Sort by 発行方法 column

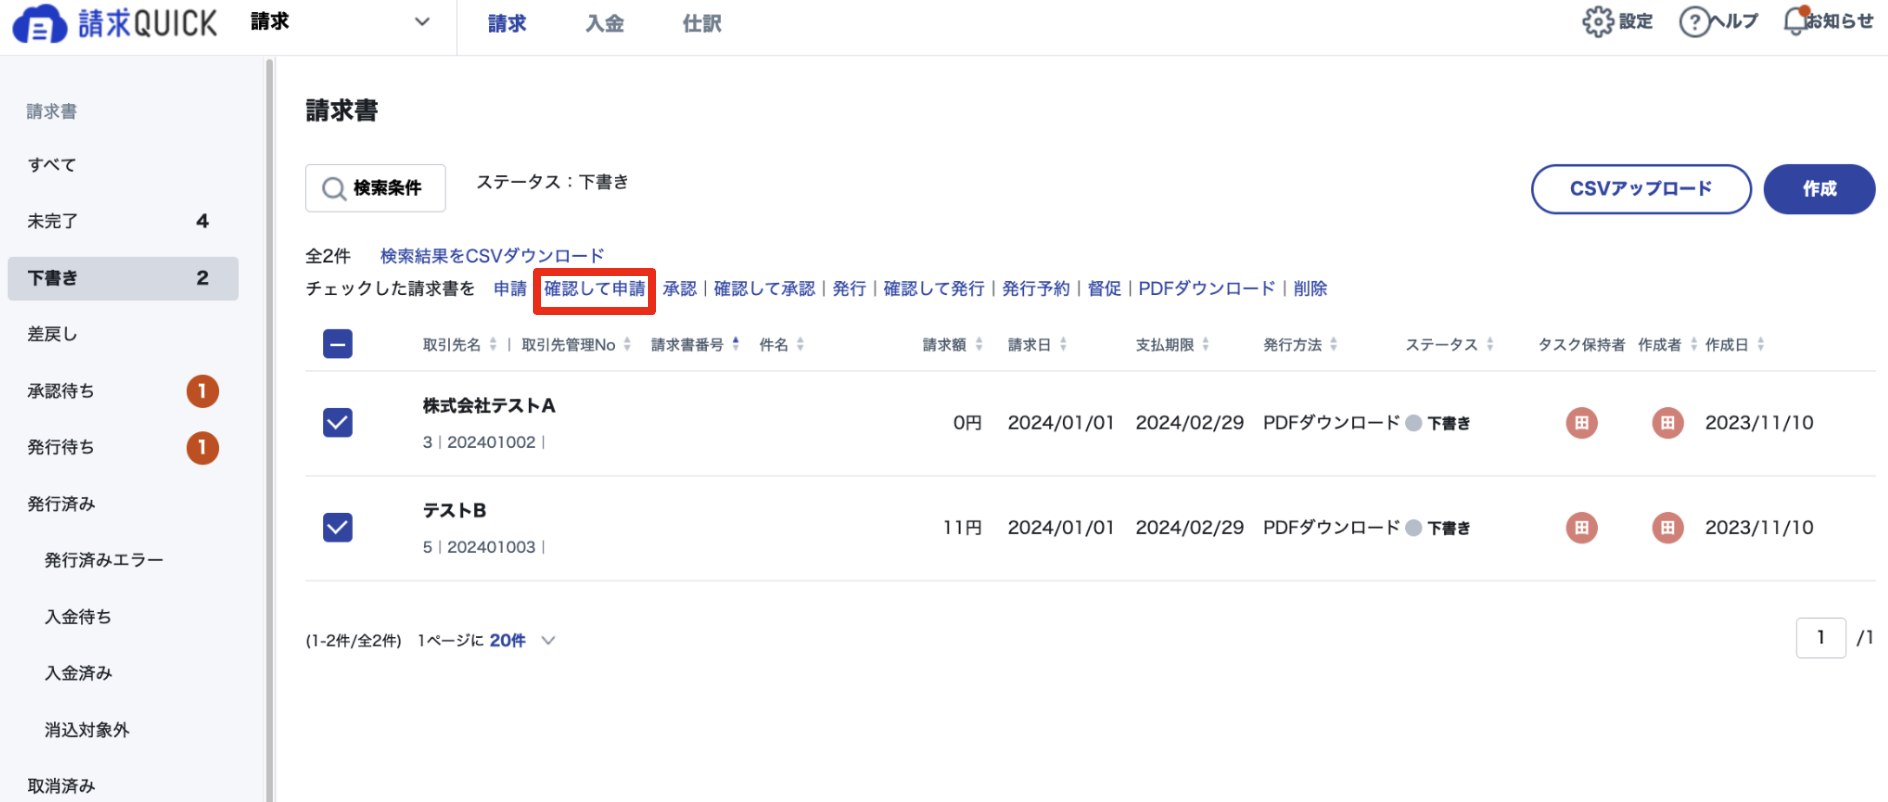click(x=1334, y=344)
